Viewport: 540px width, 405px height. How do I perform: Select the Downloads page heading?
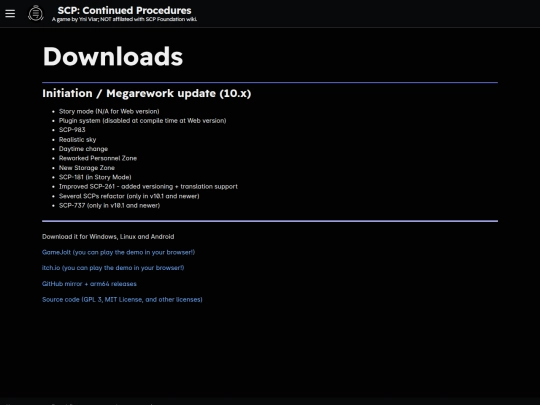click(113, 56)
